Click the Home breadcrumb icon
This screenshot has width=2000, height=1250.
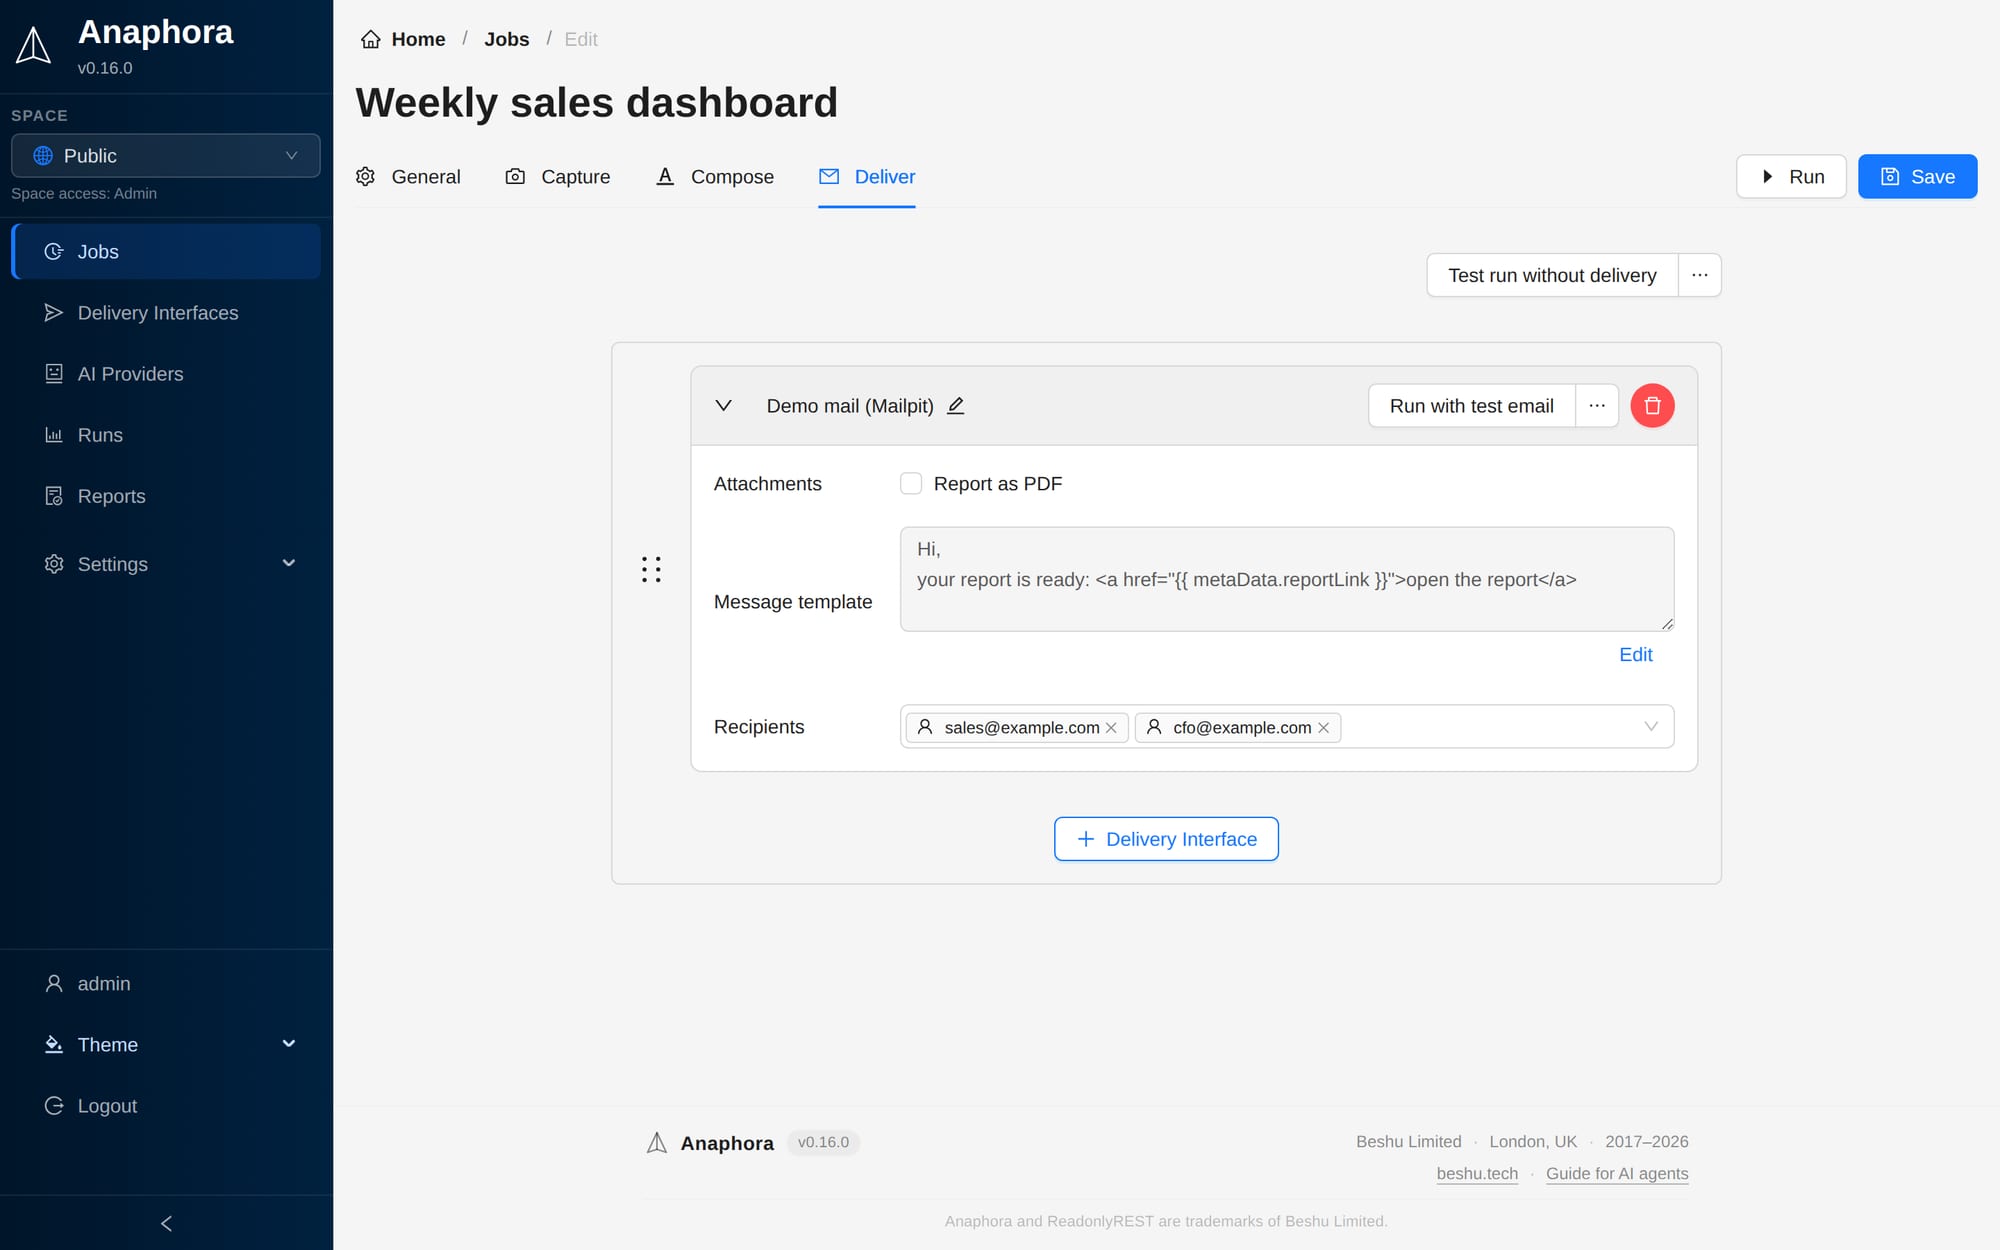click(371, 39)
